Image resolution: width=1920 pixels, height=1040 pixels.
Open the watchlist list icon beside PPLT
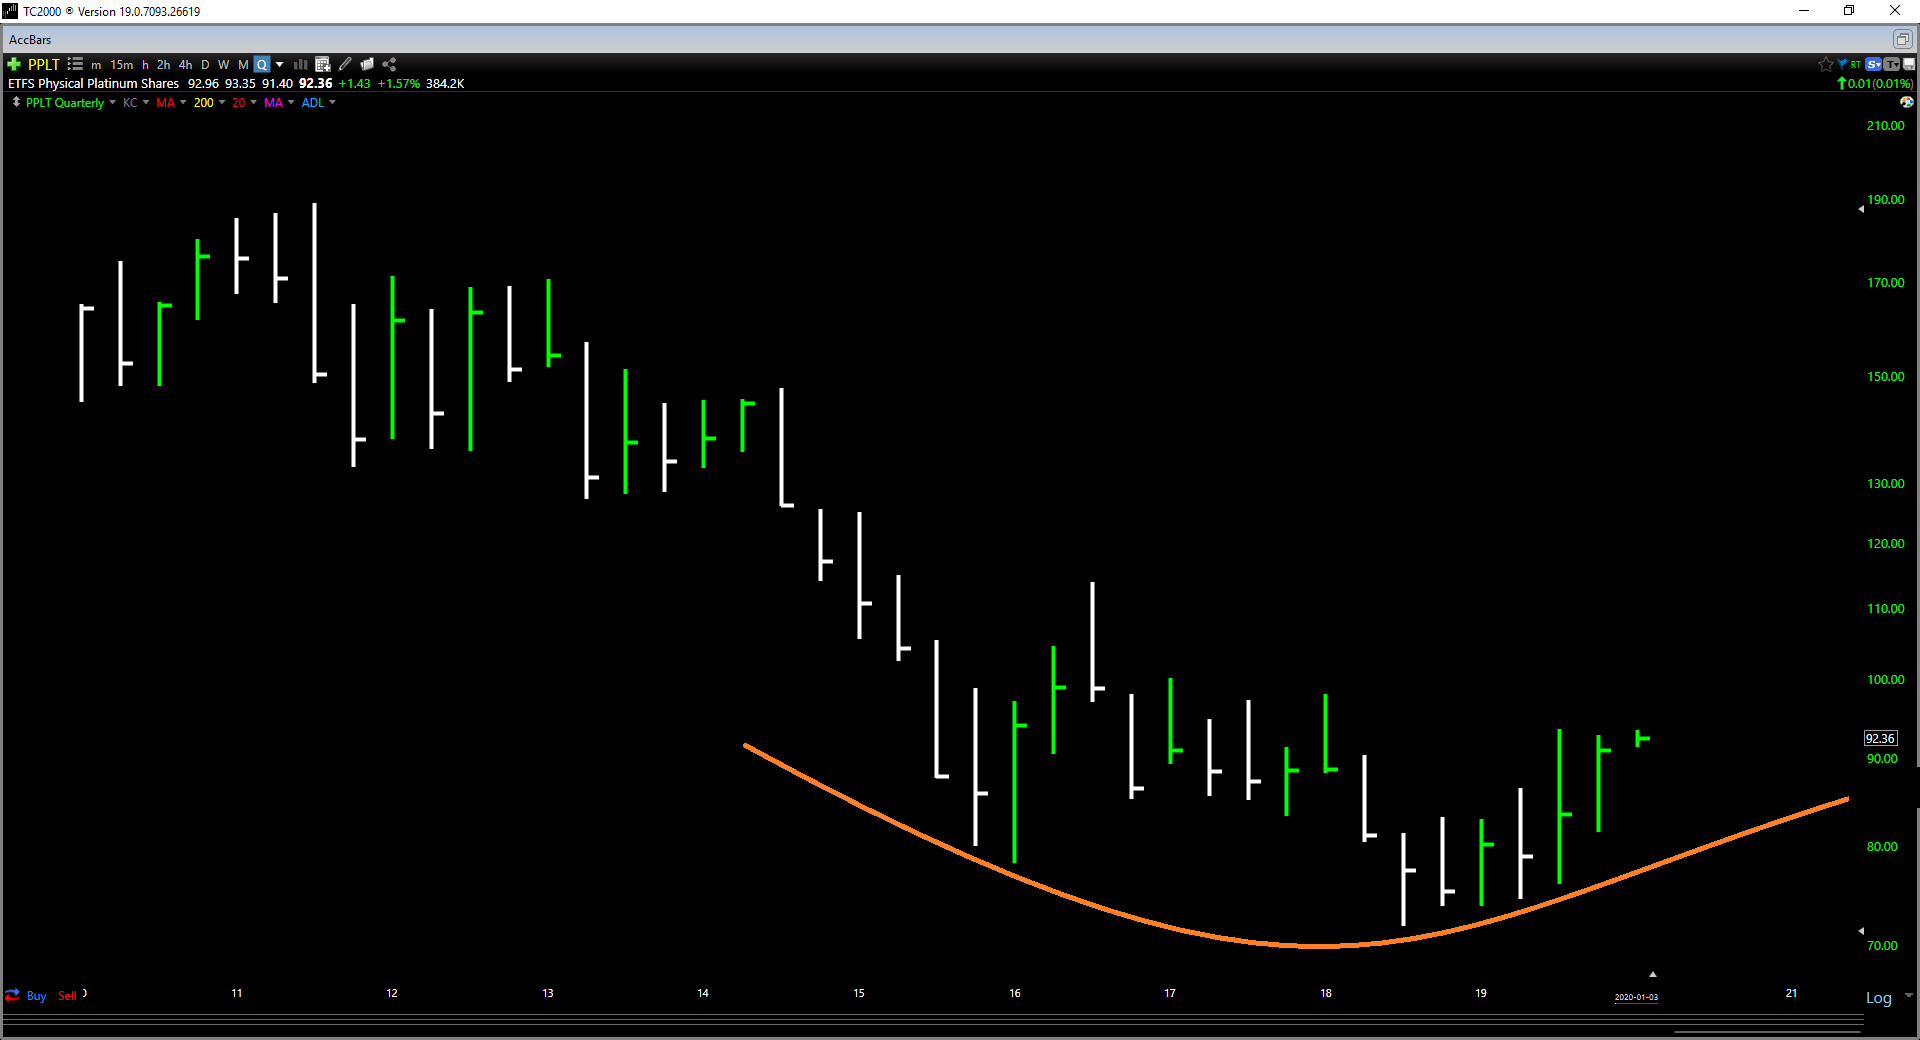coord(75,64)
